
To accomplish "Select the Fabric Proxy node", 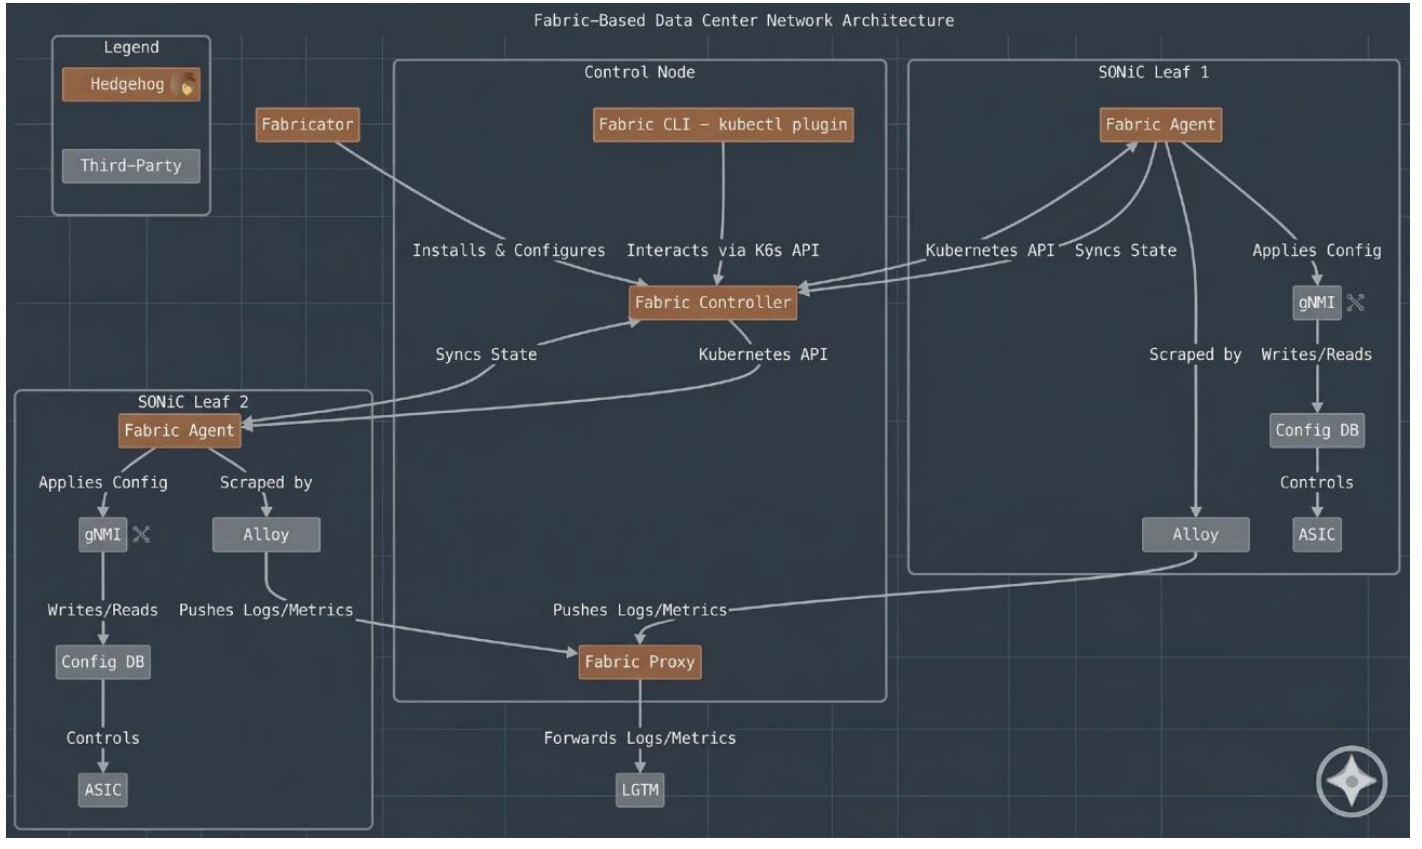I will pyautogui.click(x=640, y=661).
